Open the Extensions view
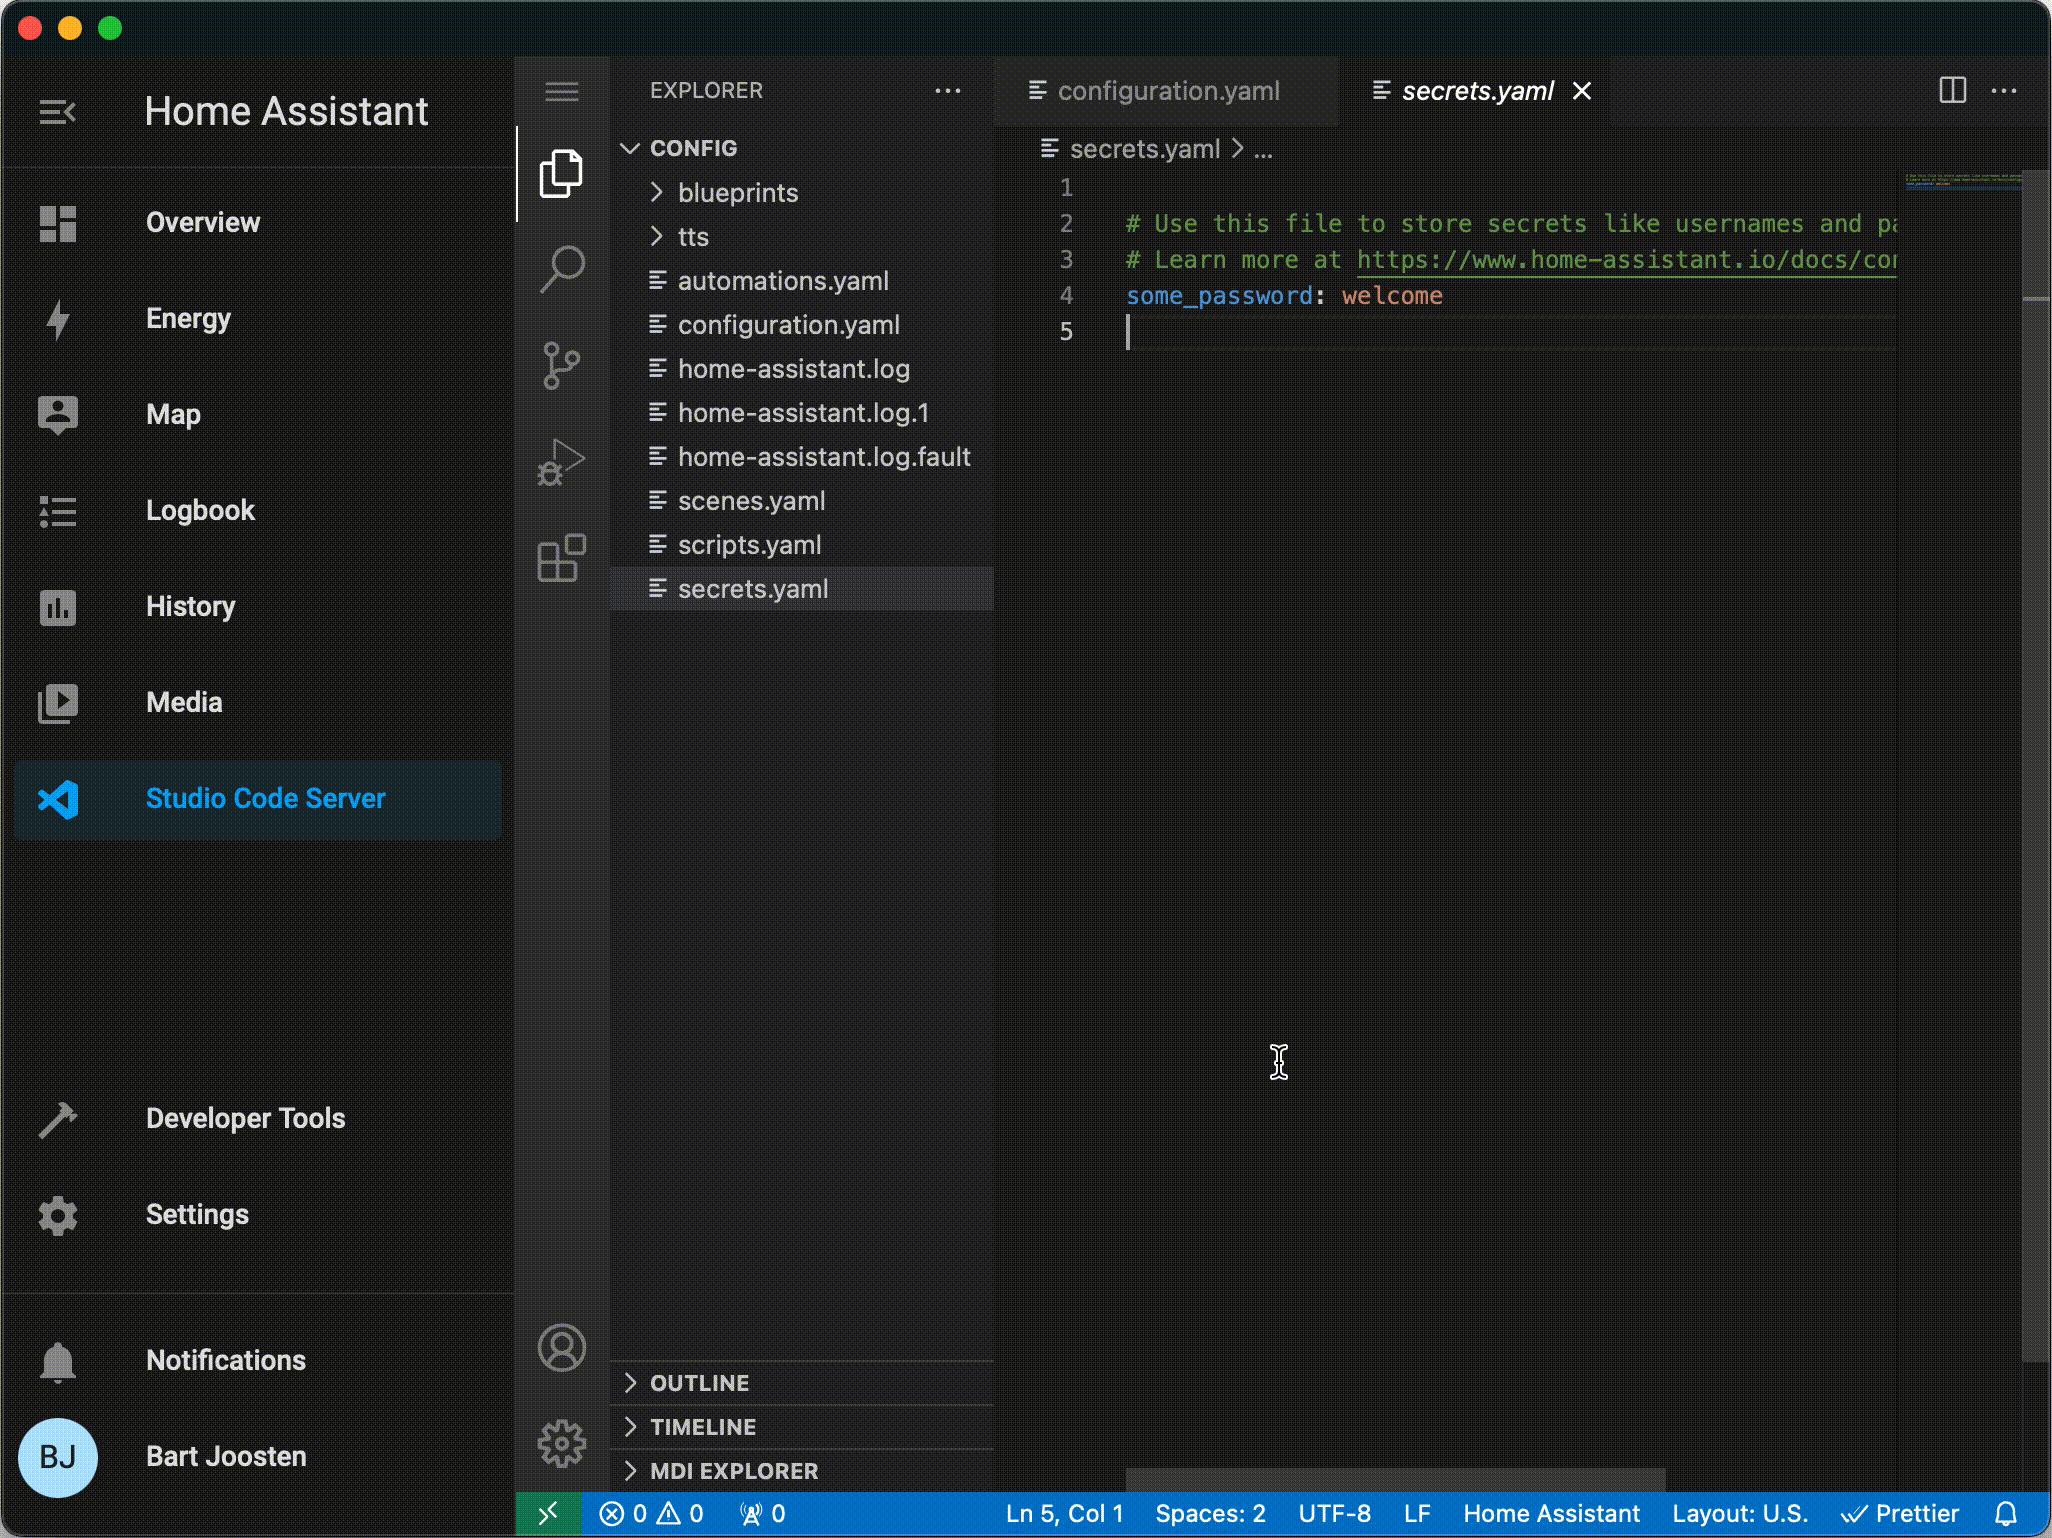This screenshot has height=1538, width=2052. pos(562,557)
